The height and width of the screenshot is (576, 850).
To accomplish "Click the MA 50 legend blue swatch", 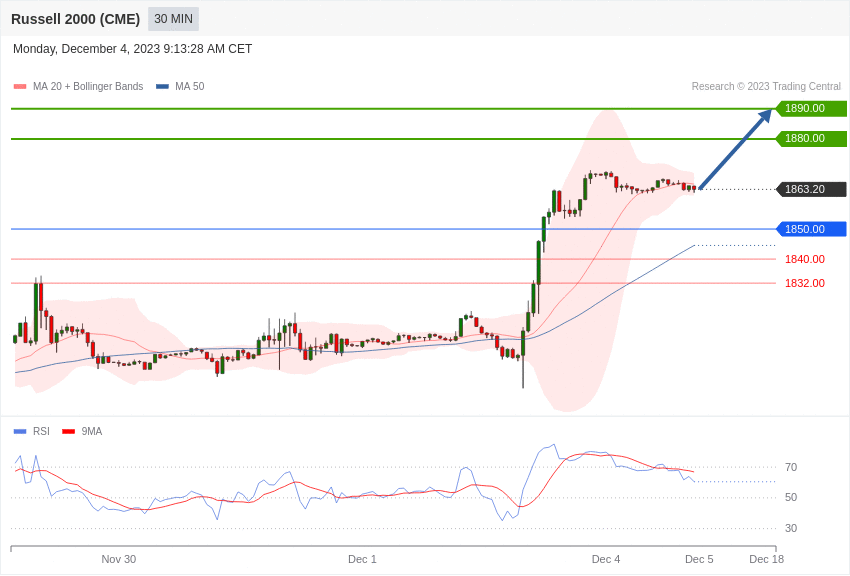I will pos(162,87).
